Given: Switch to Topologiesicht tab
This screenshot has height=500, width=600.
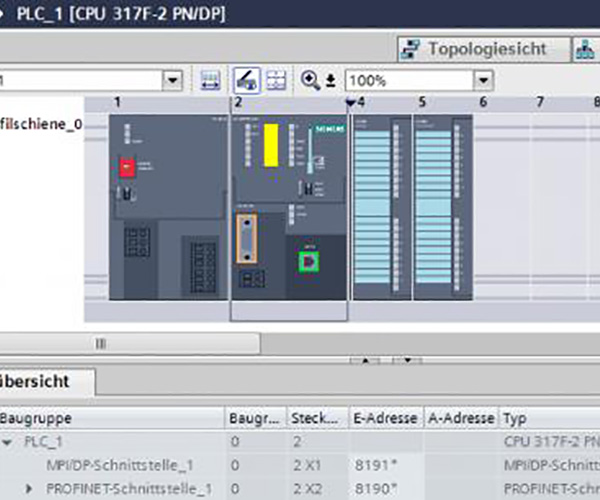Looking at the screenshot, I should coord(484,49).
